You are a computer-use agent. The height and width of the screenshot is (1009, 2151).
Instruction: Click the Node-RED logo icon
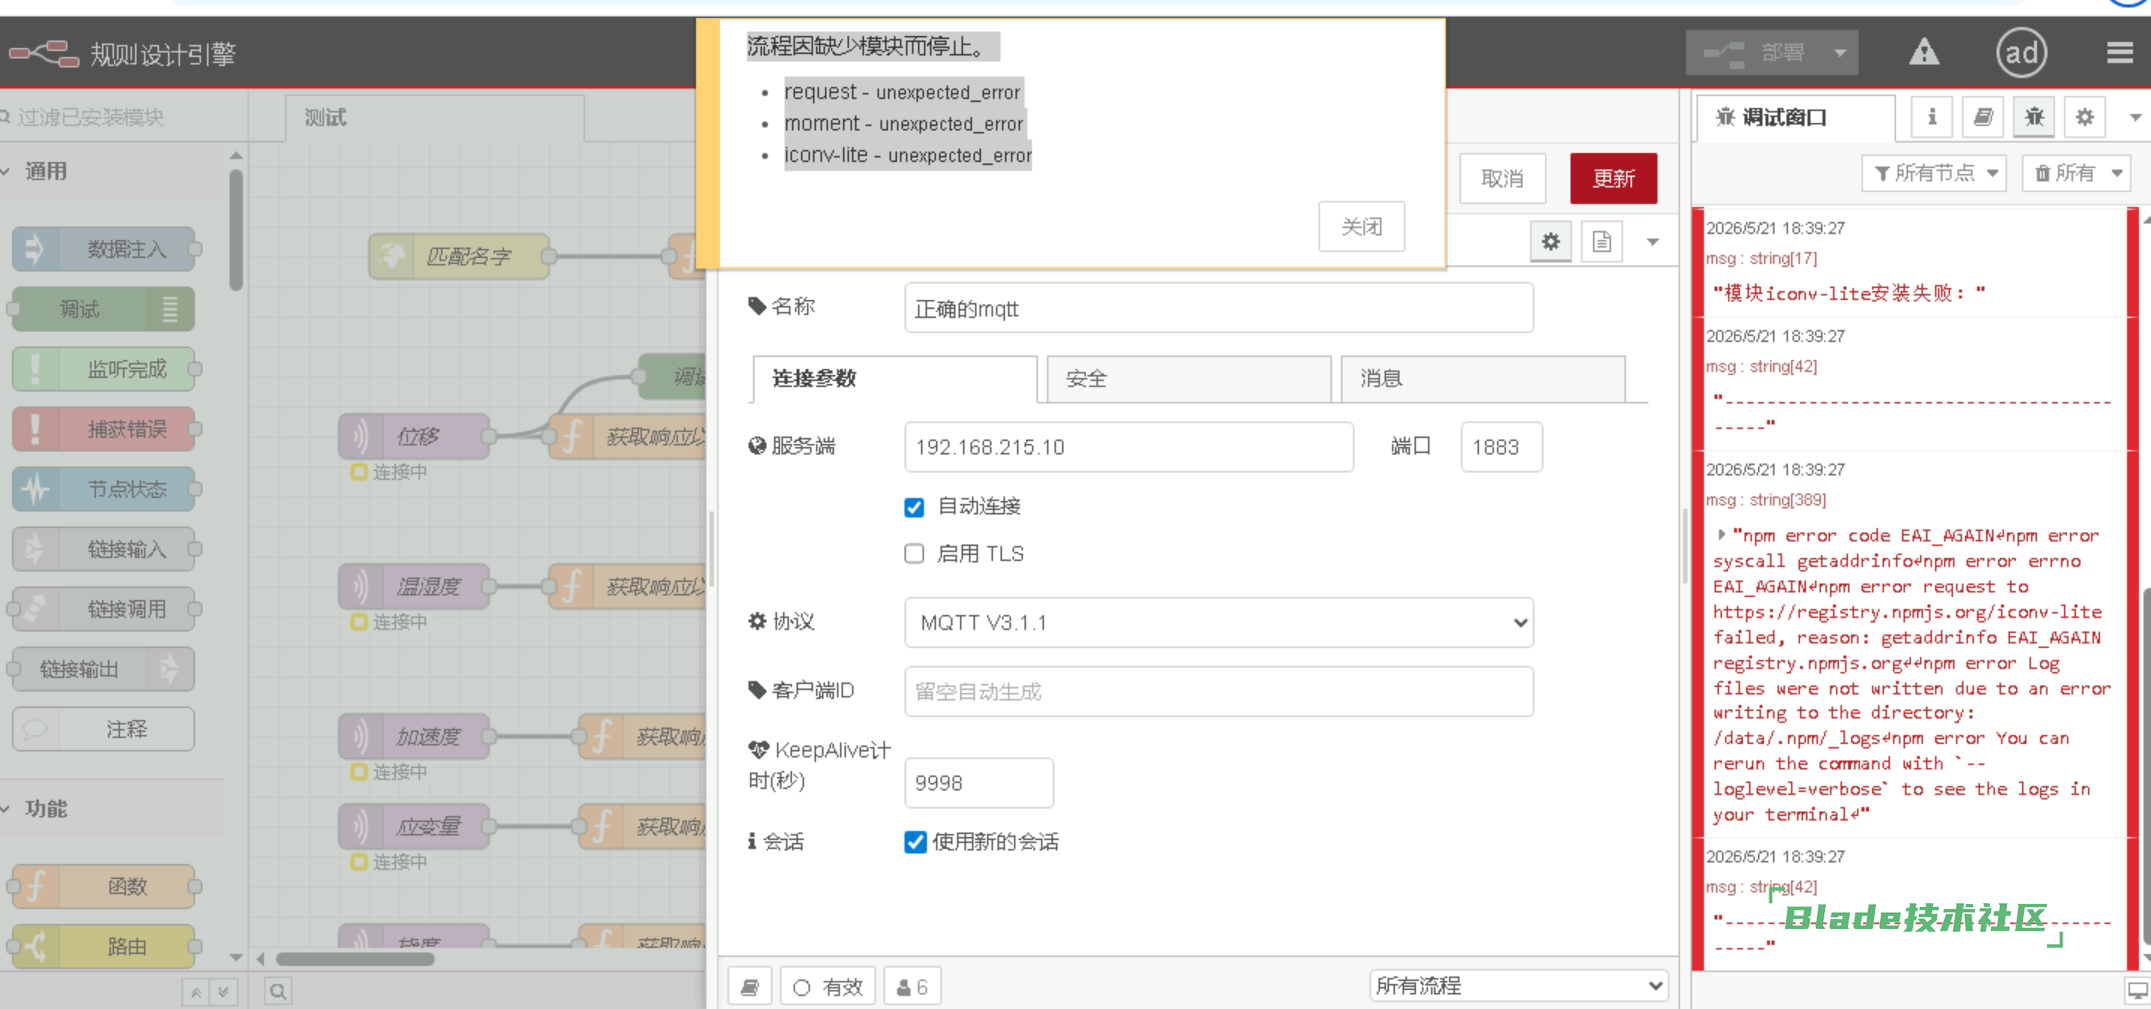(43, 53)
